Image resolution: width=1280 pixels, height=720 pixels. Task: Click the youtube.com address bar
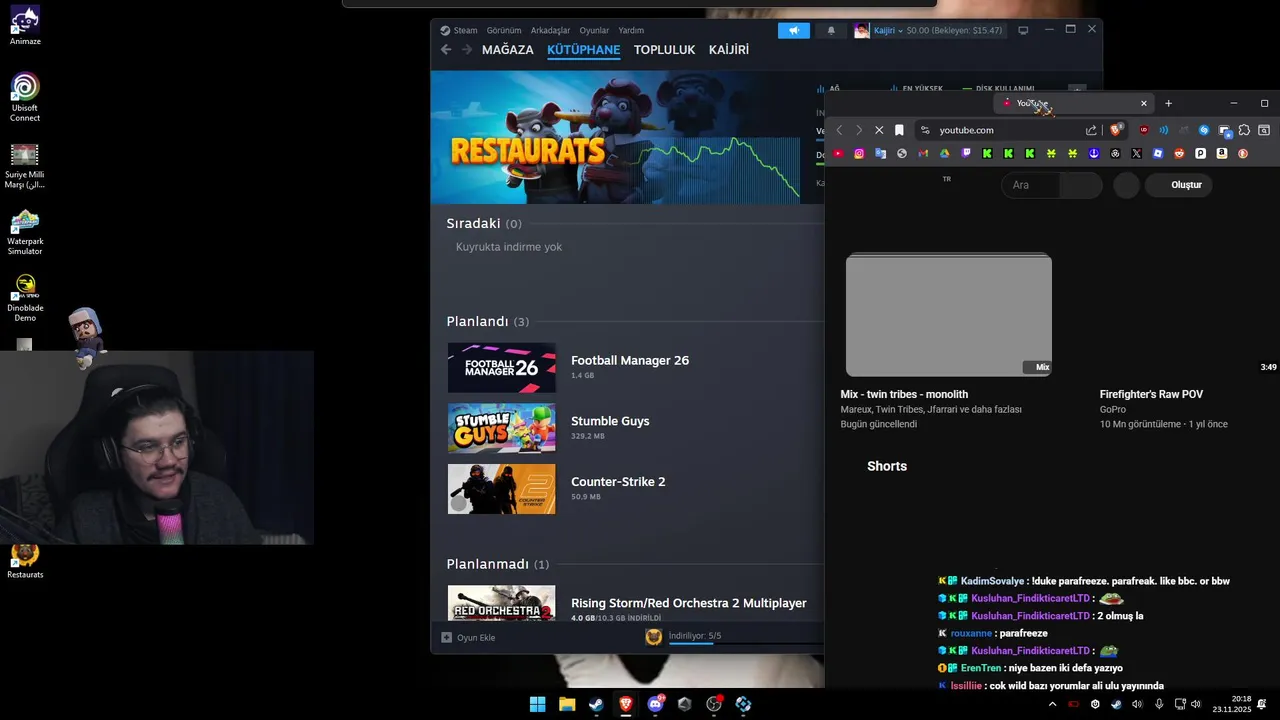pos(1000,130)
